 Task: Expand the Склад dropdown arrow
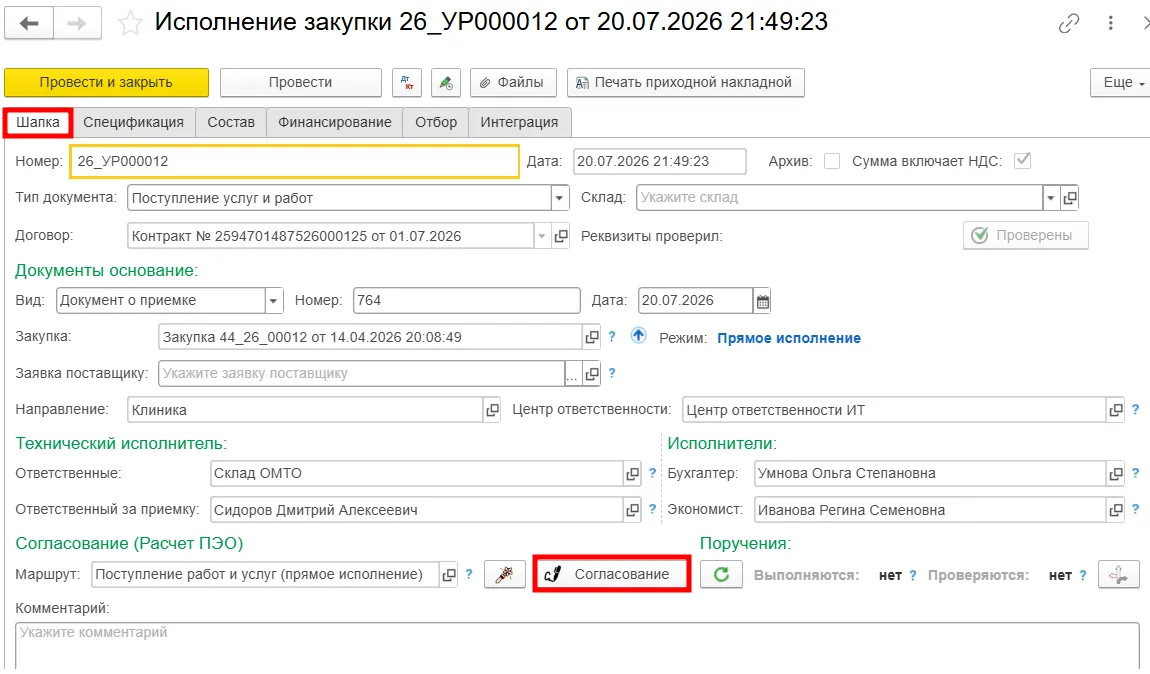[1051, 198]
